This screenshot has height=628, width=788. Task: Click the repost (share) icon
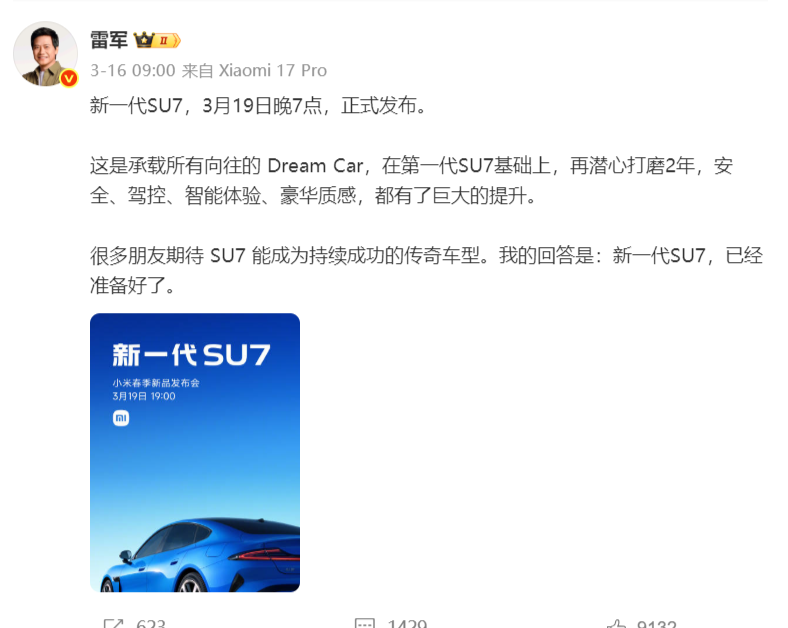tap(113, 623)
